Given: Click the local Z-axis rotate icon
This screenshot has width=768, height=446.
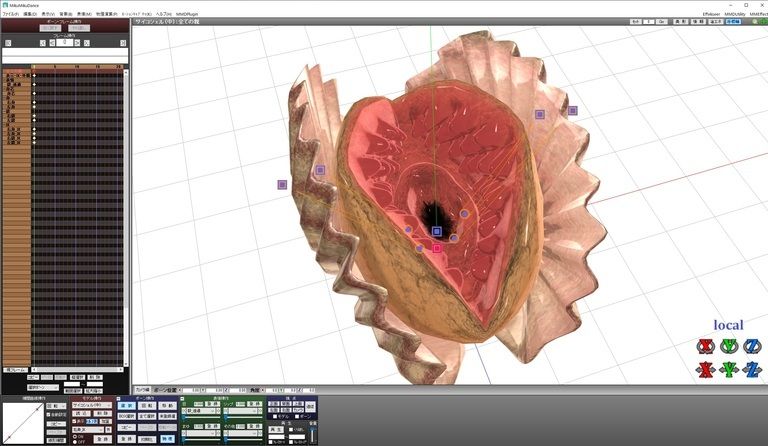Looking at the screenshot, I should (752, 346).
